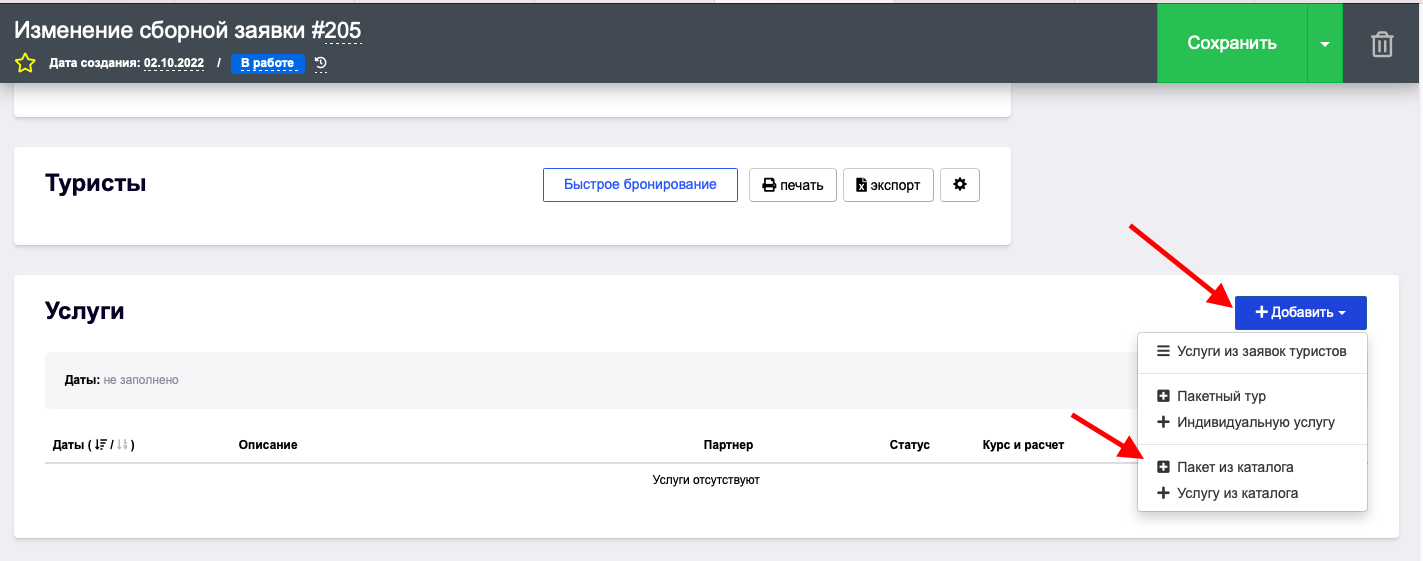Viewport: 1423px width, 561px height.
Task: Click the Туристы section heading
Action: click(96, 184)
